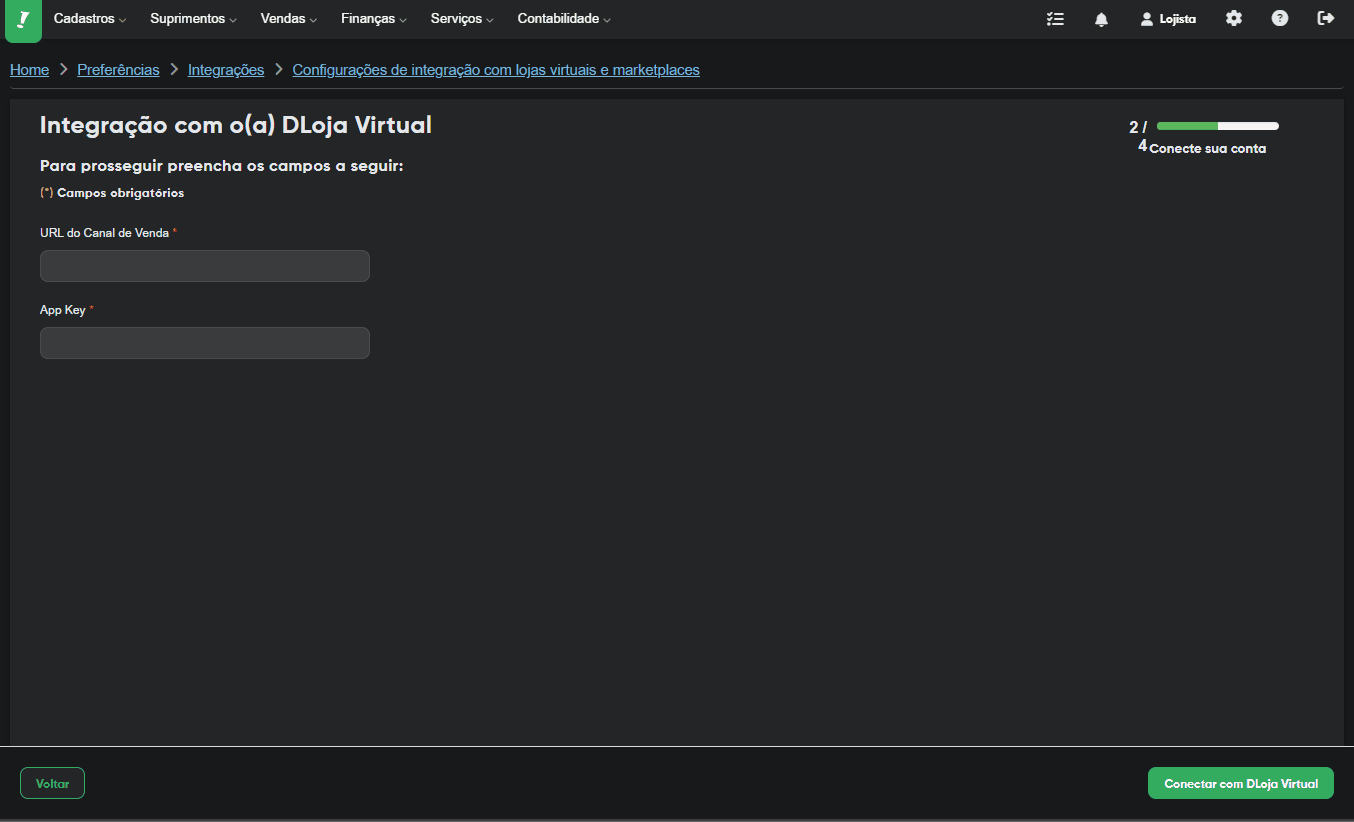
Task: Open the Lojista user account menu
Action: 1168,19
